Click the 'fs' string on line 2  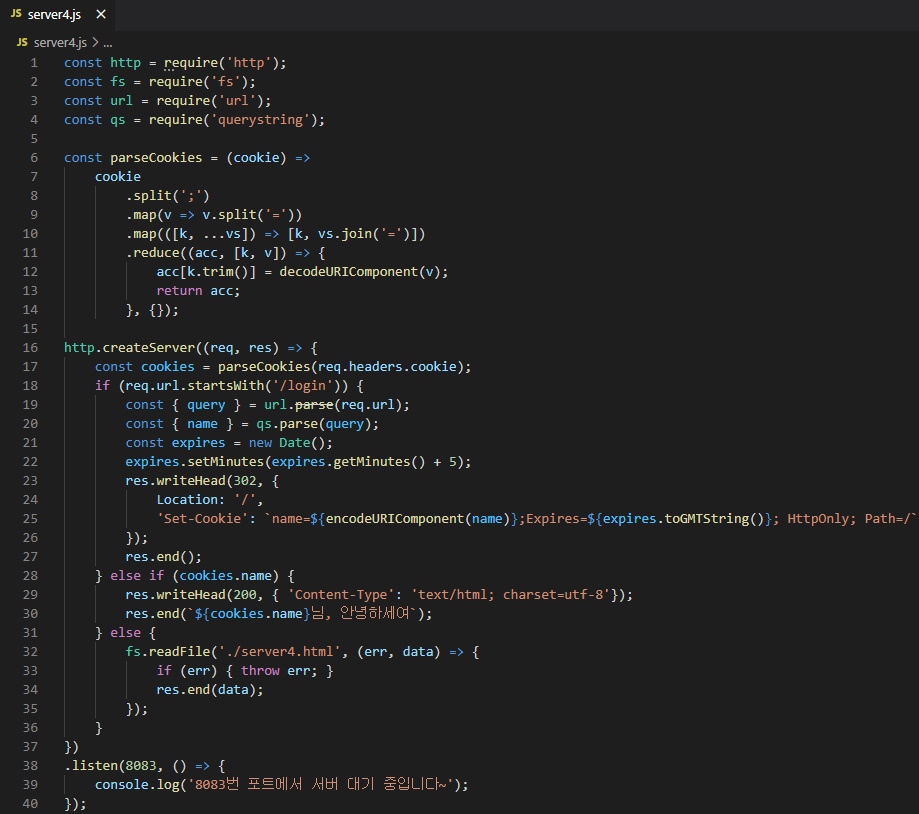pyautogui.click(x=226, y=81)
